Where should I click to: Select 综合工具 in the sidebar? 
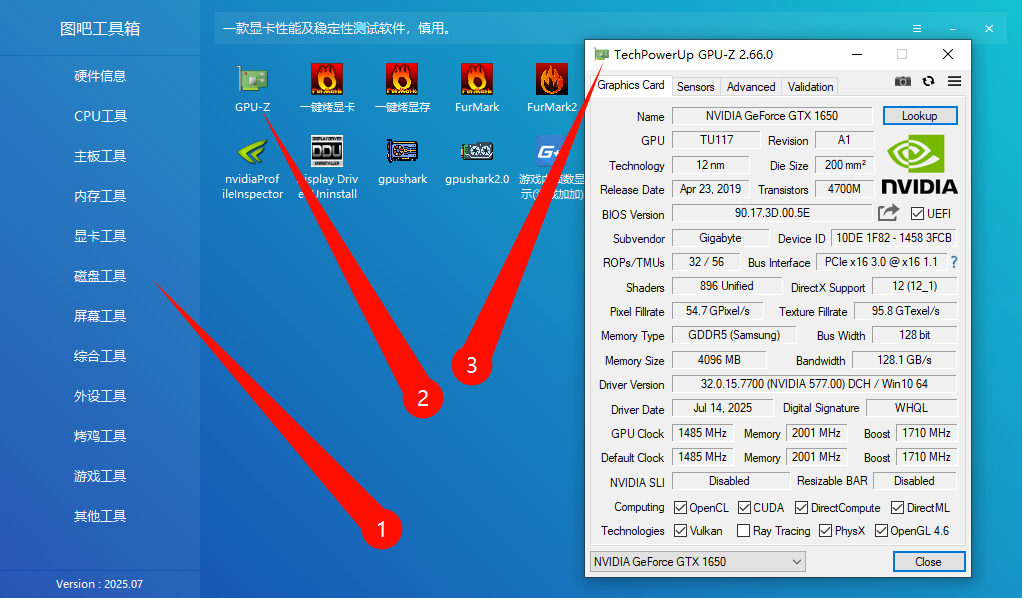(x=100, y=356)
